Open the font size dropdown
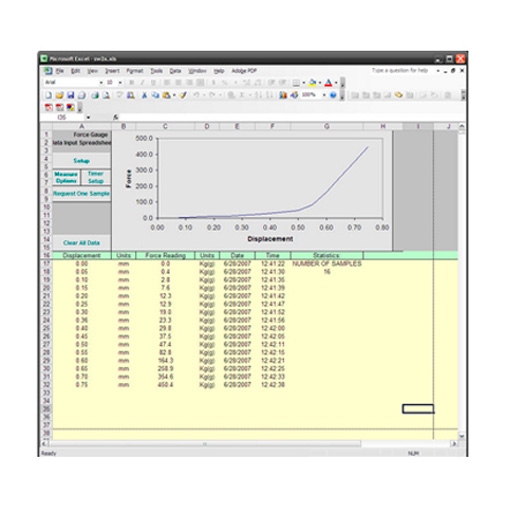 click(x=120, y=82)
